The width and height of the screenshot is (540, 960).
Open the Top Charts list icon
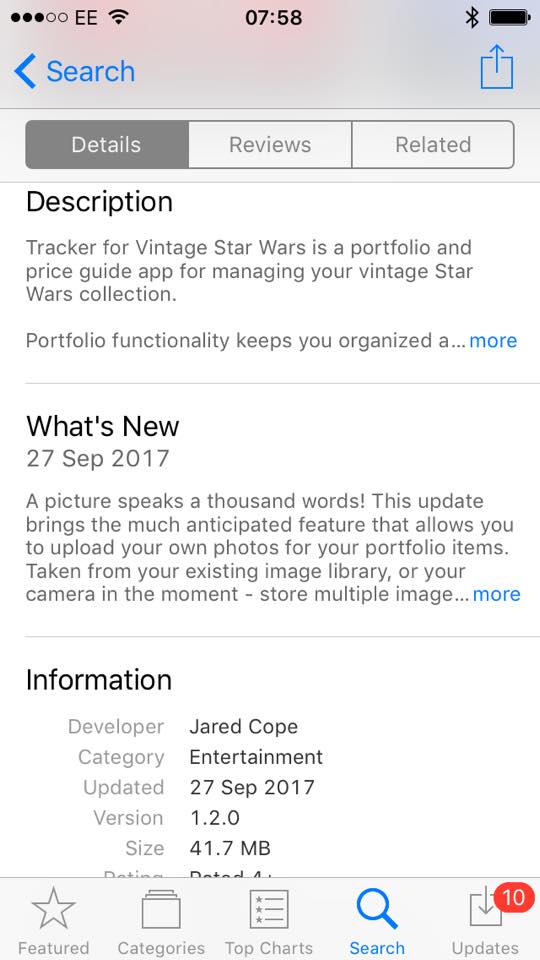(269, 909)
